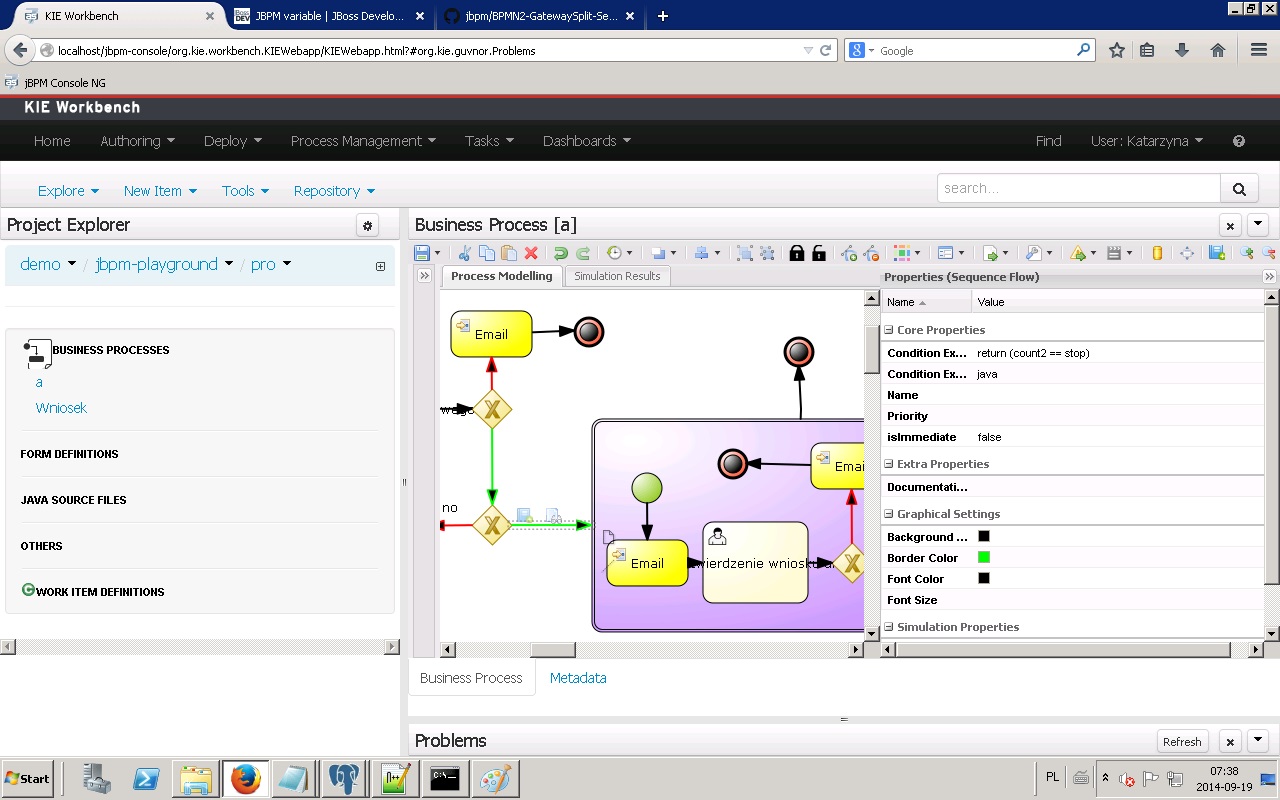Click the form generation icon
The height and width of the screenshot is (800, 1280).
pos(945,253)
